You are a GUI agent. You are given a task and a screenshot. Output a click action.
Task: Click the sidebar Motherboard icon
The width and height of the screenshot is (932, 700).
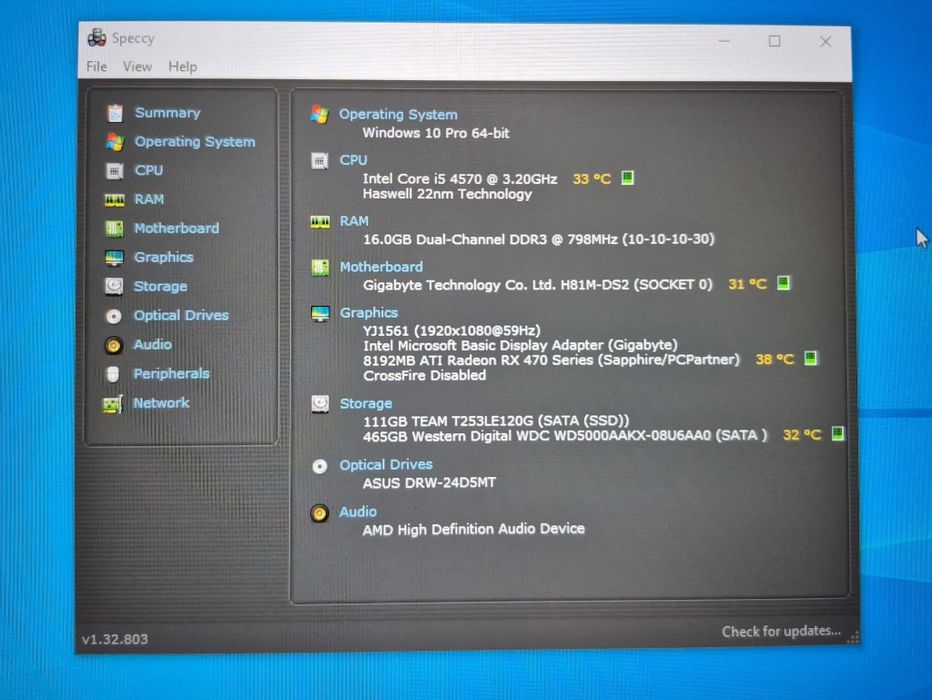(x=114, y=228)
